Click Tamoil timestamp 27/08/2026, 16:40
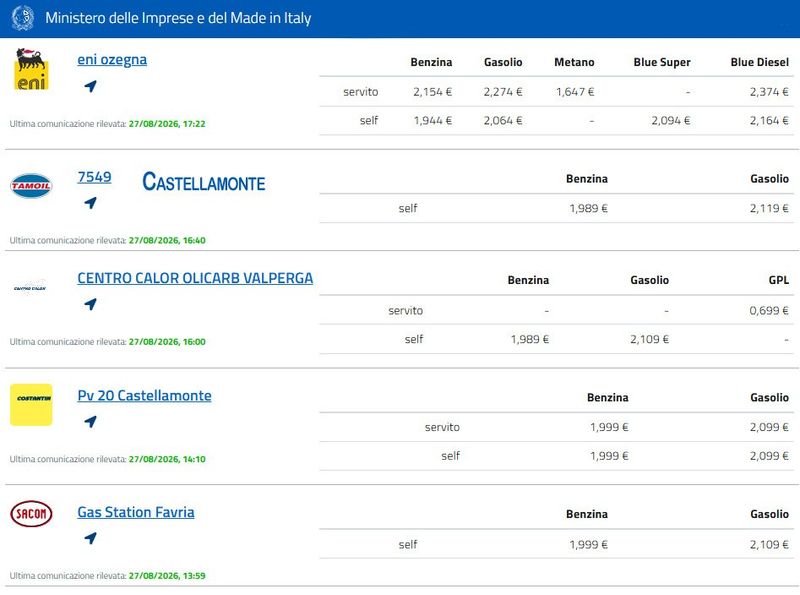800x595 pixels. pos(167,240)
